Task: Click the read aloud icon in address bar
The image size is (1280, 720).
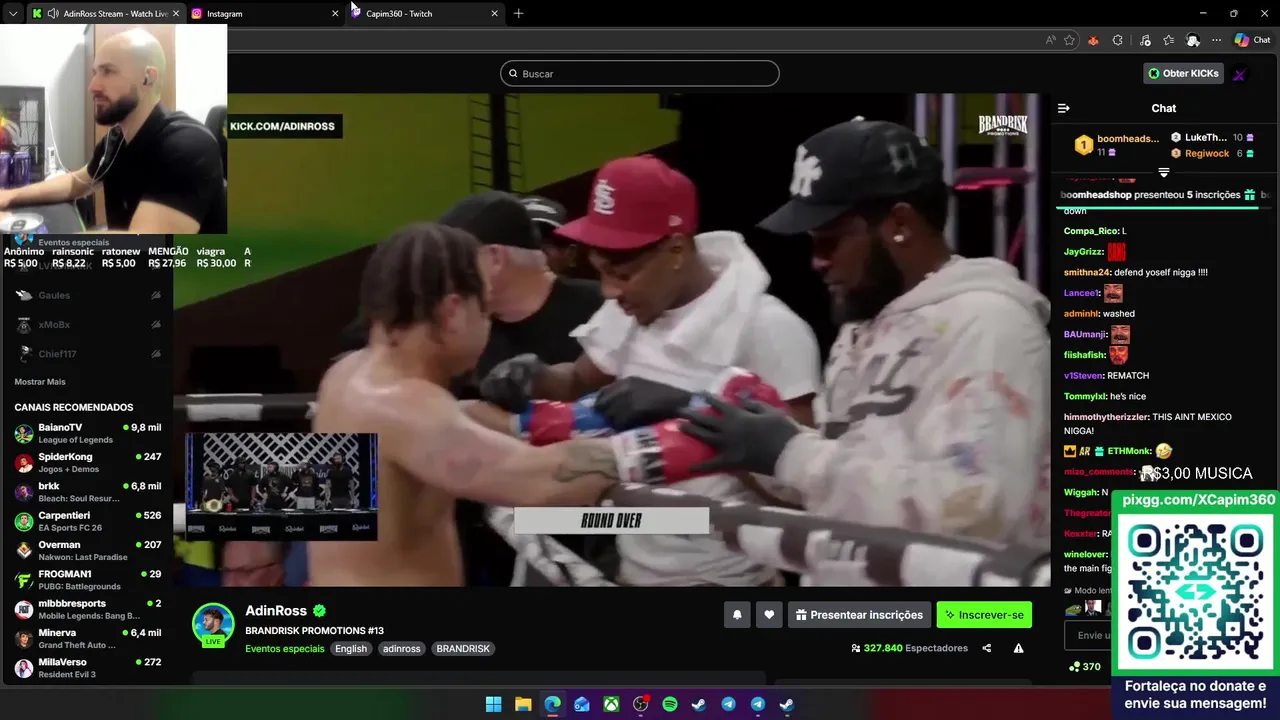Action: coord(1050,40)
